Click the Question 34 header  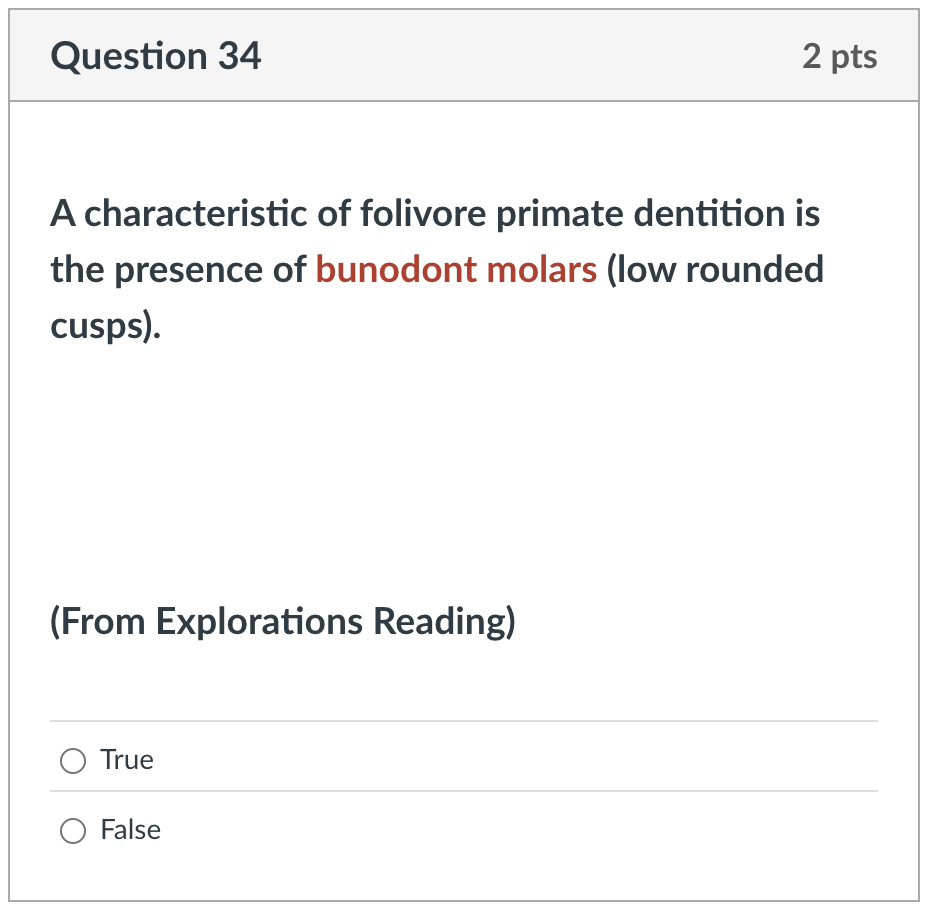tap(157, 57)
